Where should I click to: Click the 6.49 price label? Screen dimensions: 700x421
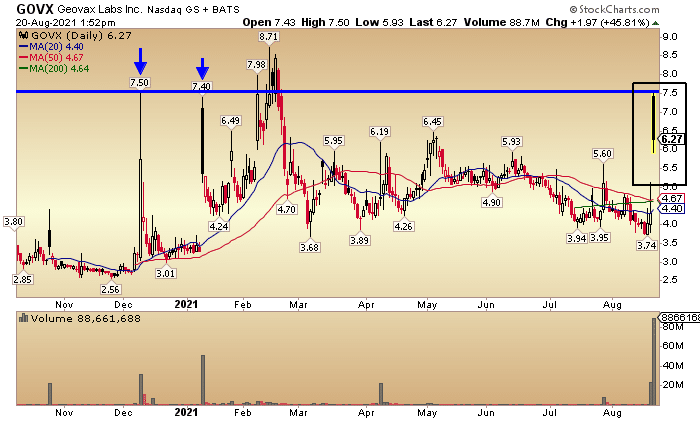click(230, 121)
